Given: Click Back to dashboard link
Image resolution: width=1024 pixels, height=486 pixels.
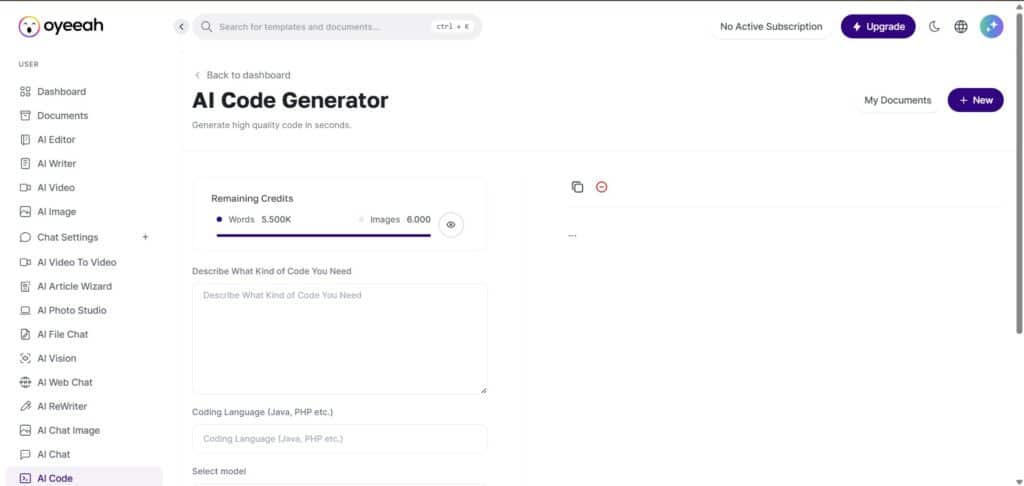Looking at the screenshot, I should tap(242, 75).
